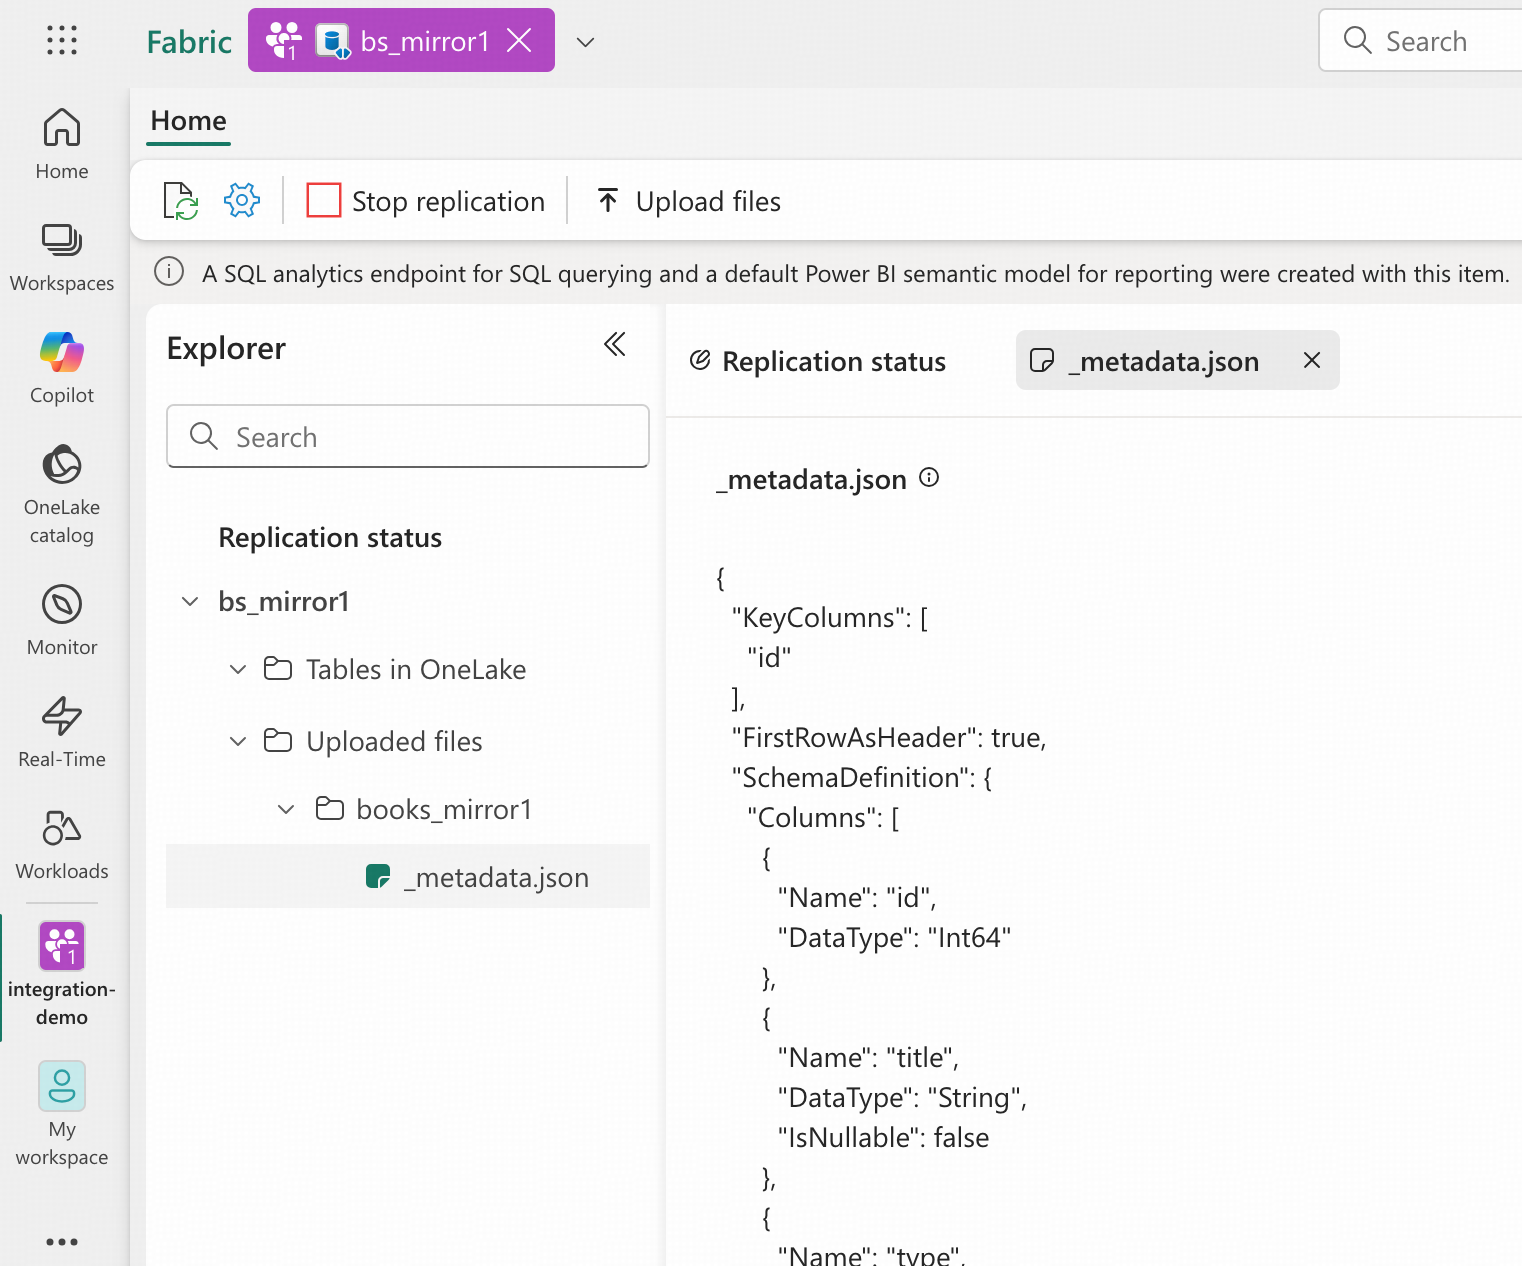Screen dimensions: 1522x1266
Task: Open Workspaces from the sidebar
Action: pyautogui.click(x=62, y=257)
